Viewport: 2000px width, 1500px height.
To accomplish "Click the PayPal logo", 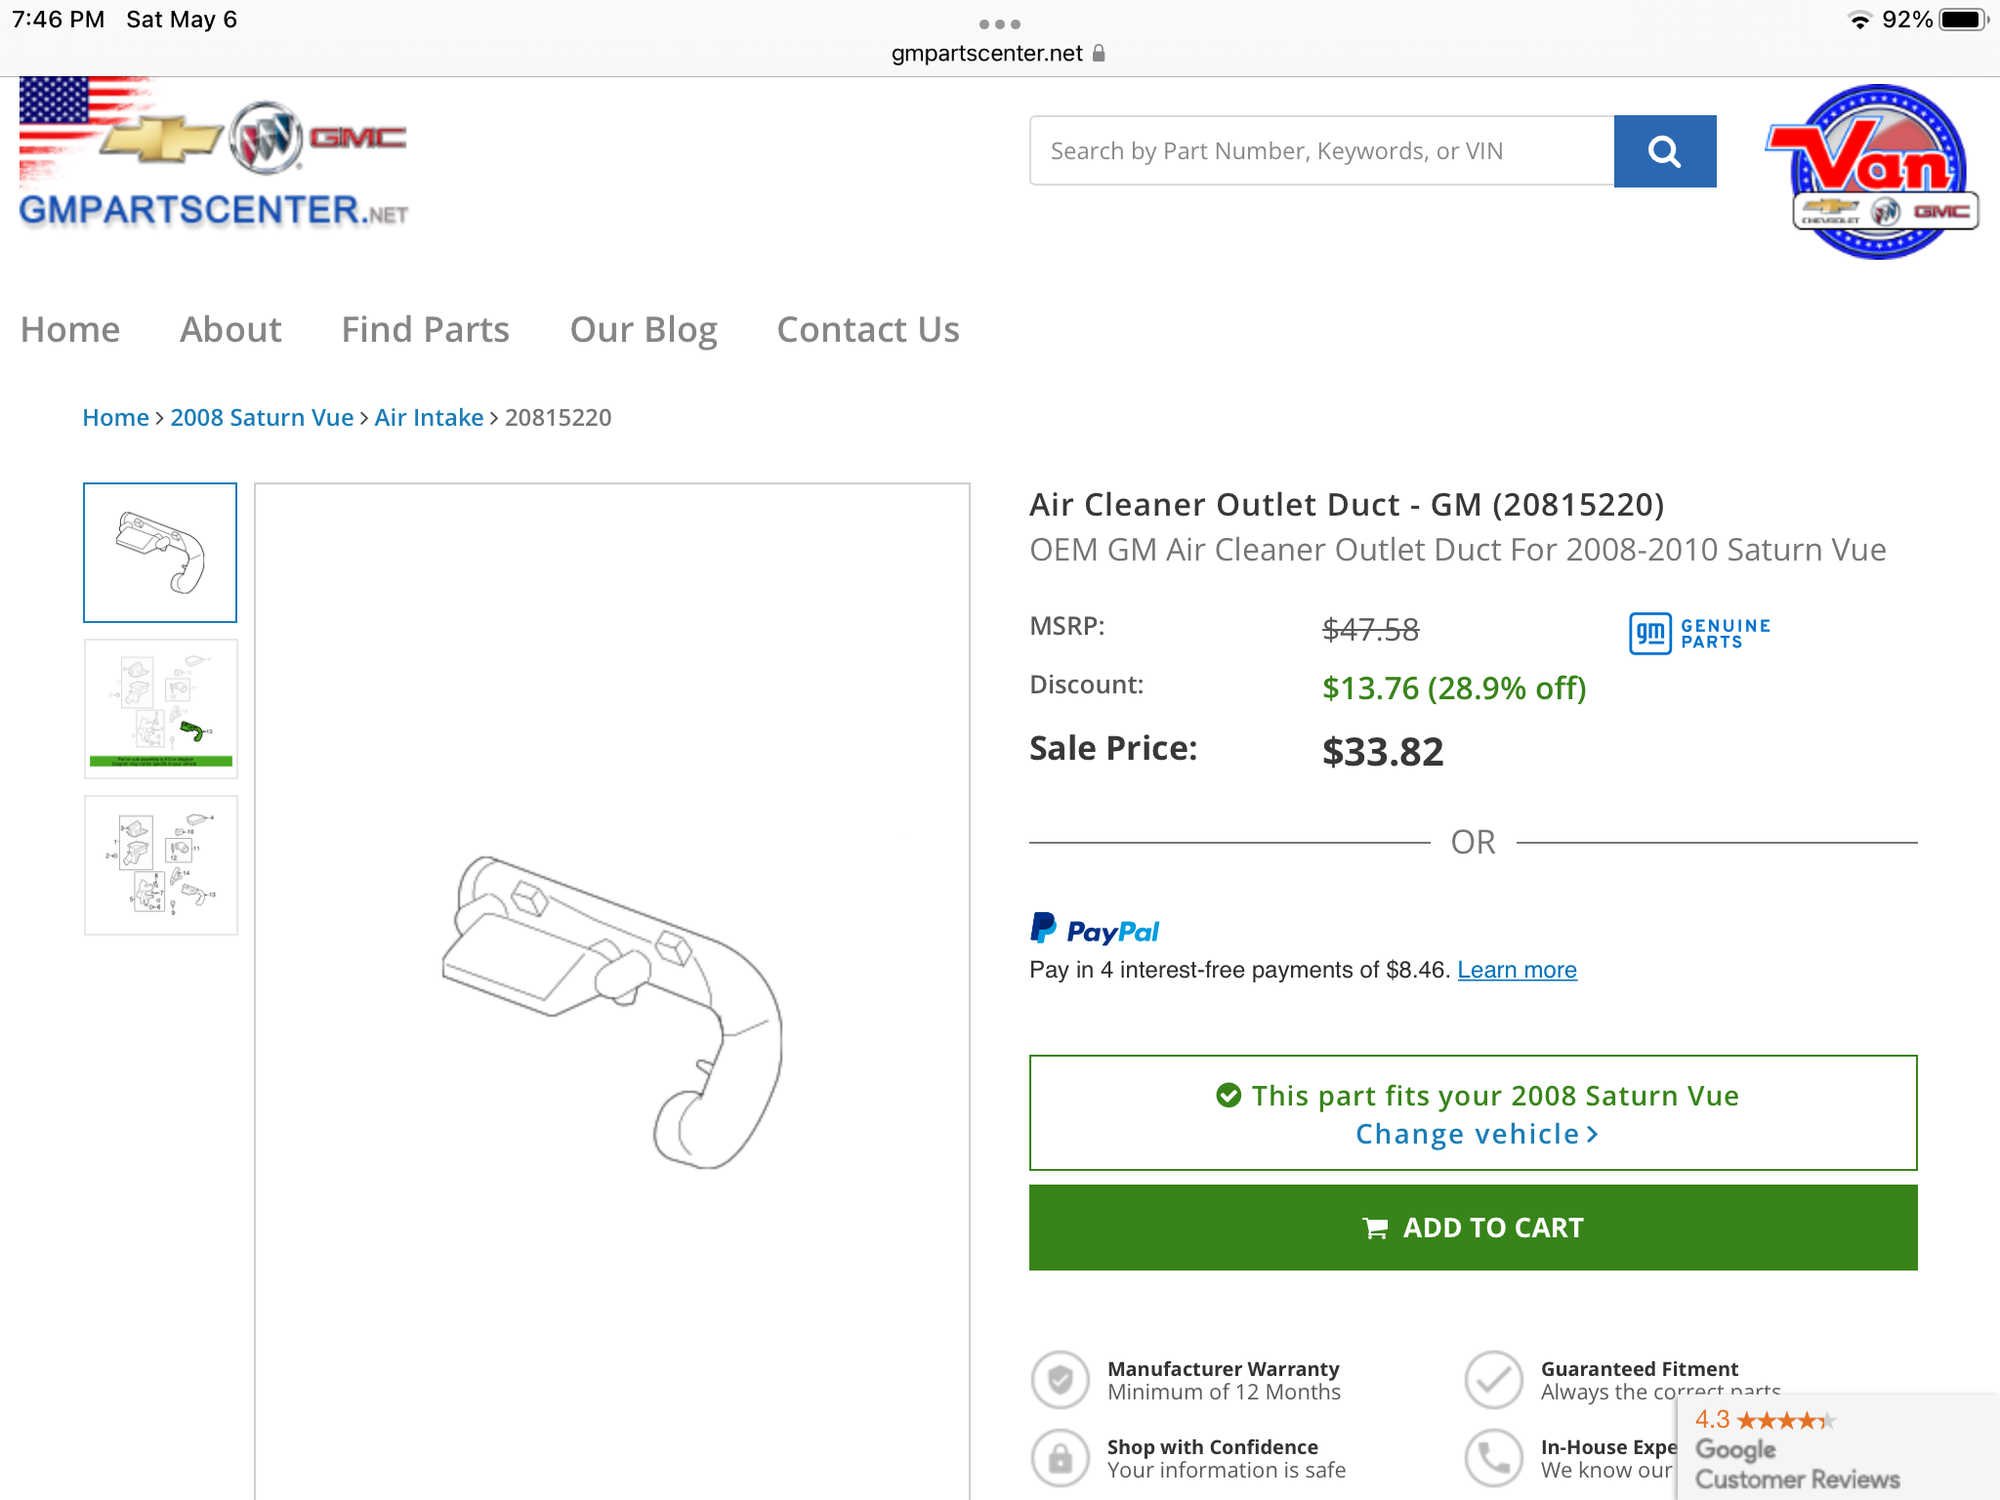I will (1094, 929).
